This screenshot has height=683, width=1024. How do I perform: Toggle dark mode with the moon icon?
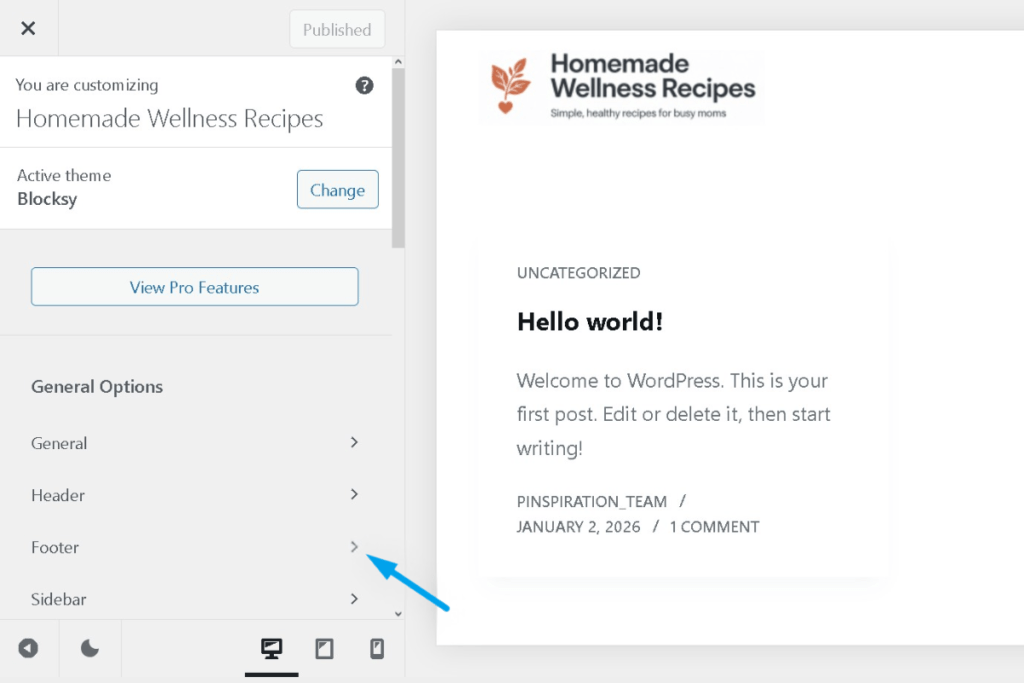coord(89,648)
